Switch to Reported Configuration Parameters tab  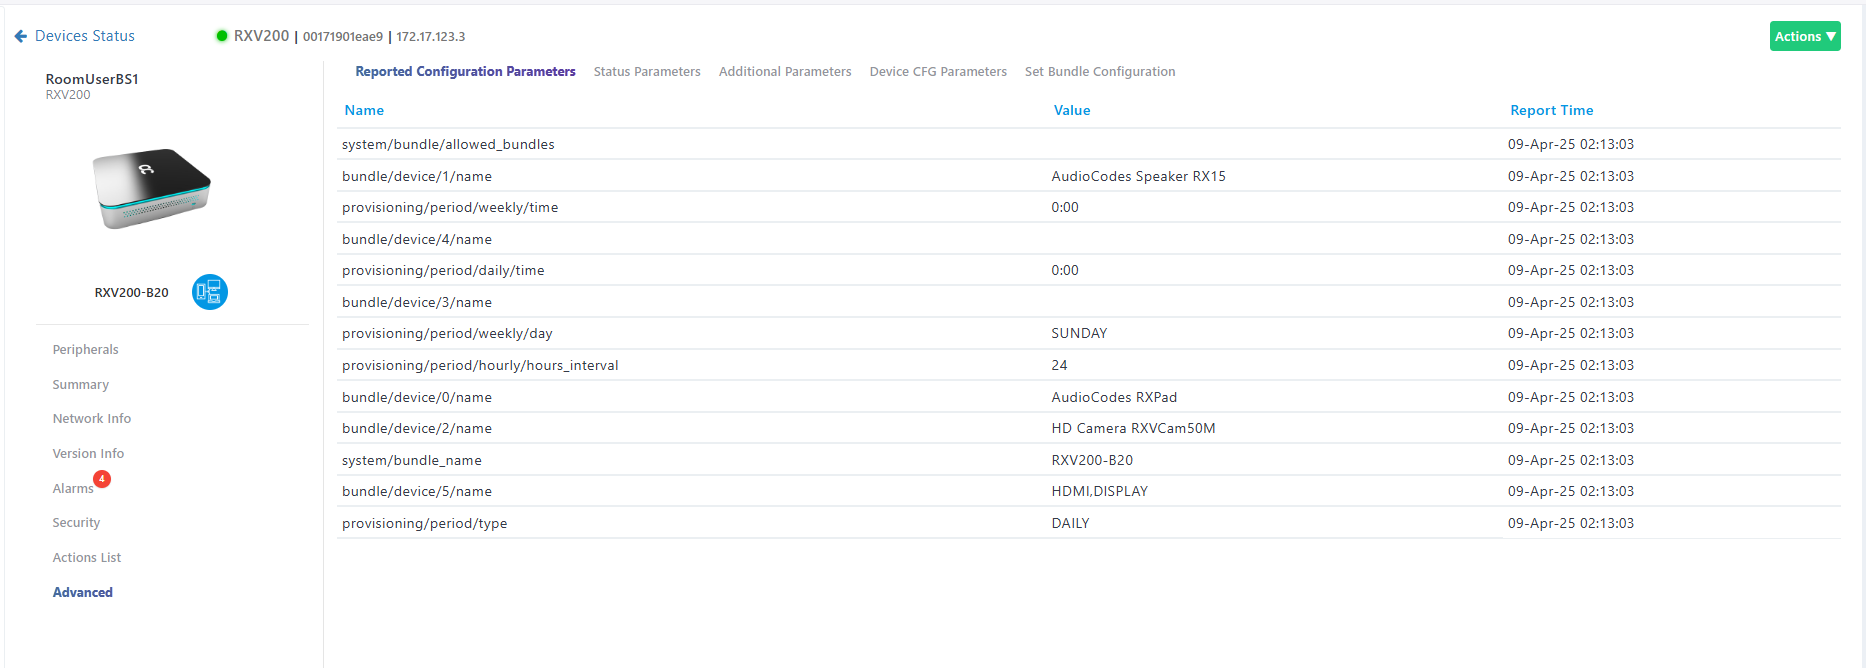[465, 72]
